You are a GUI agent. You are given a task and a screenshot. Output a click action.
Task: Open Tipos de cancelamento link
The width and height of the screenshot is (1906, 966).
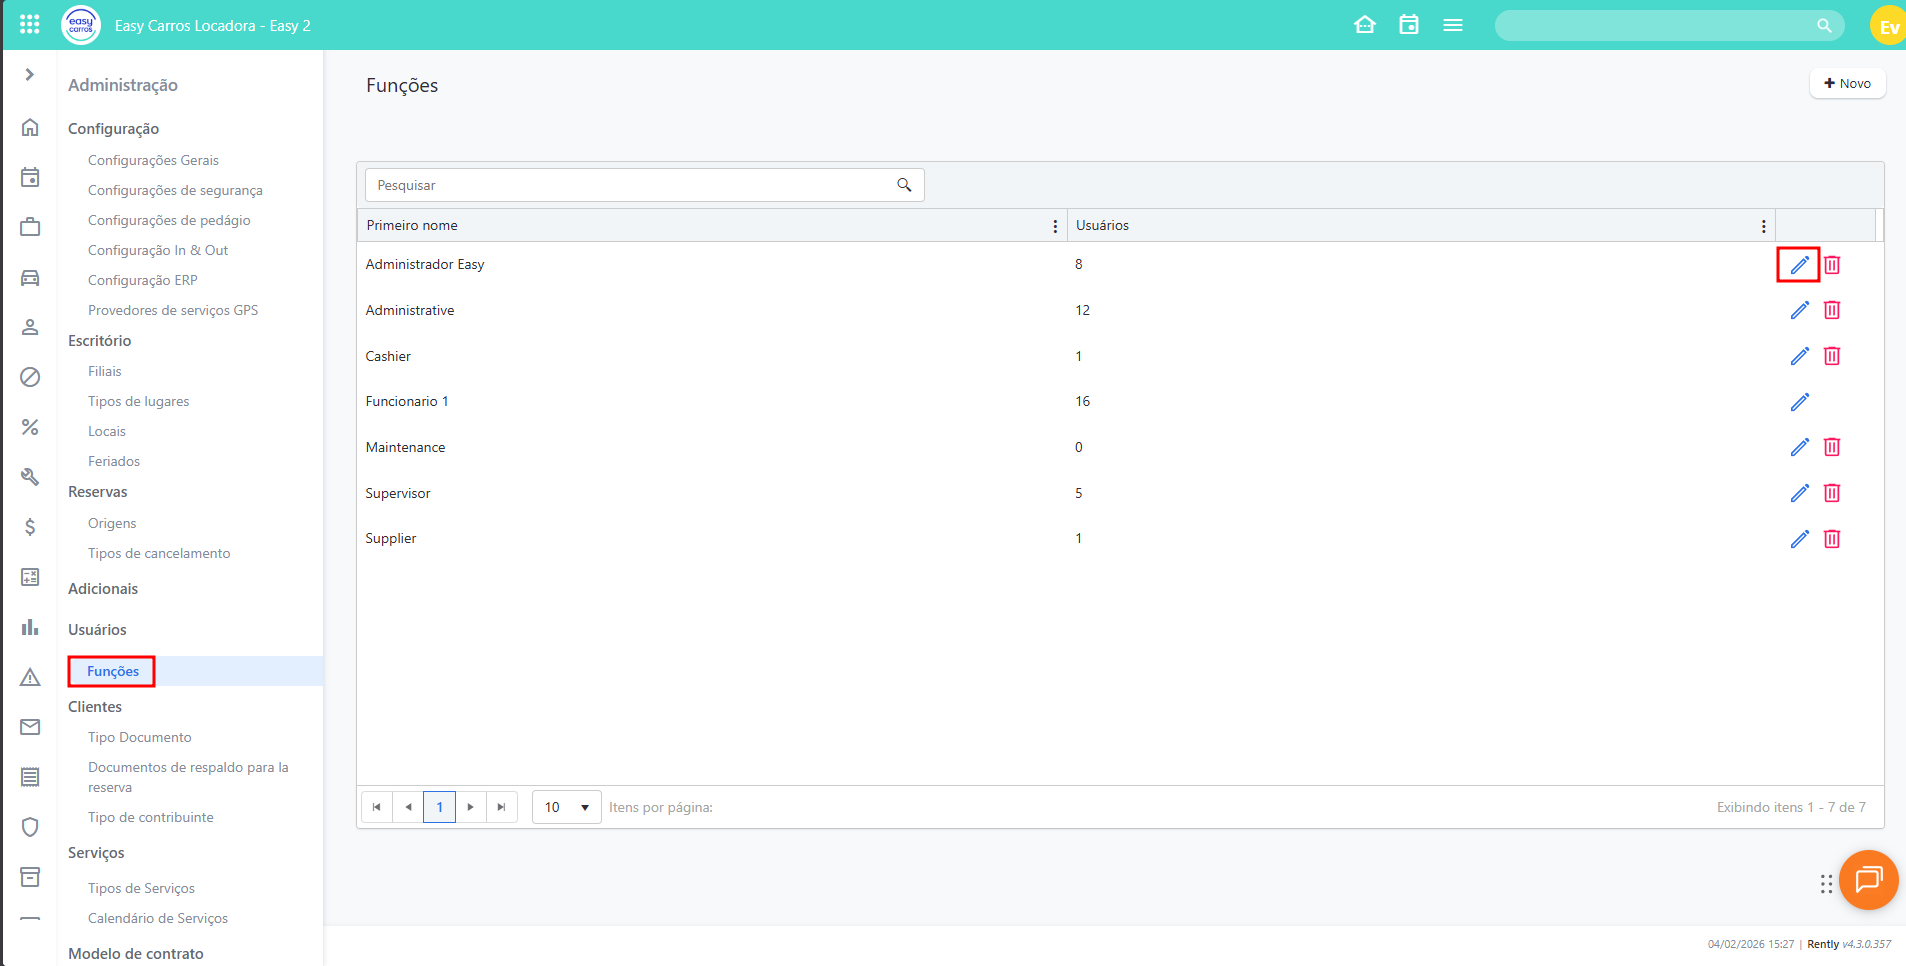(159, 553)
